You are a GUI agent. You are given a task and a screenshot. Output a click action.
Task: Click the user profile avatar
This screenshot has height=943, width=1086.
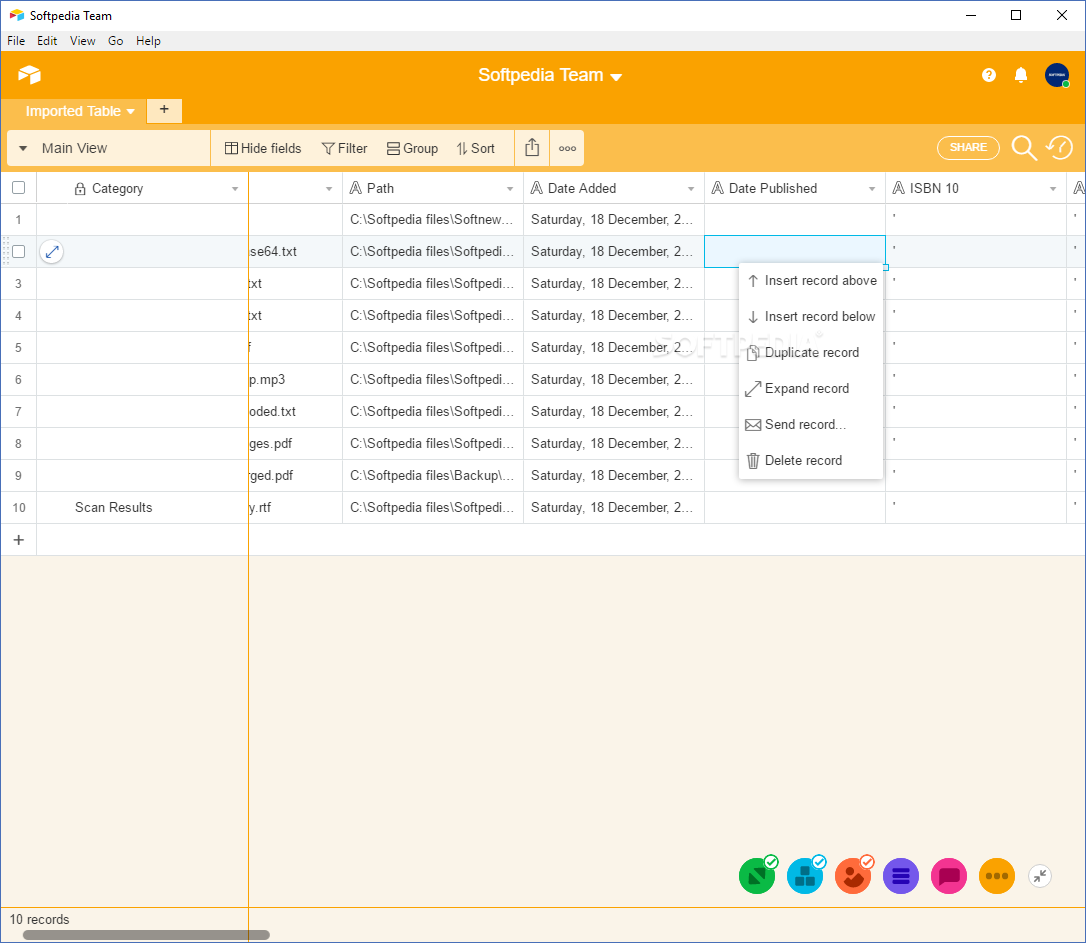click(1056, 75)
